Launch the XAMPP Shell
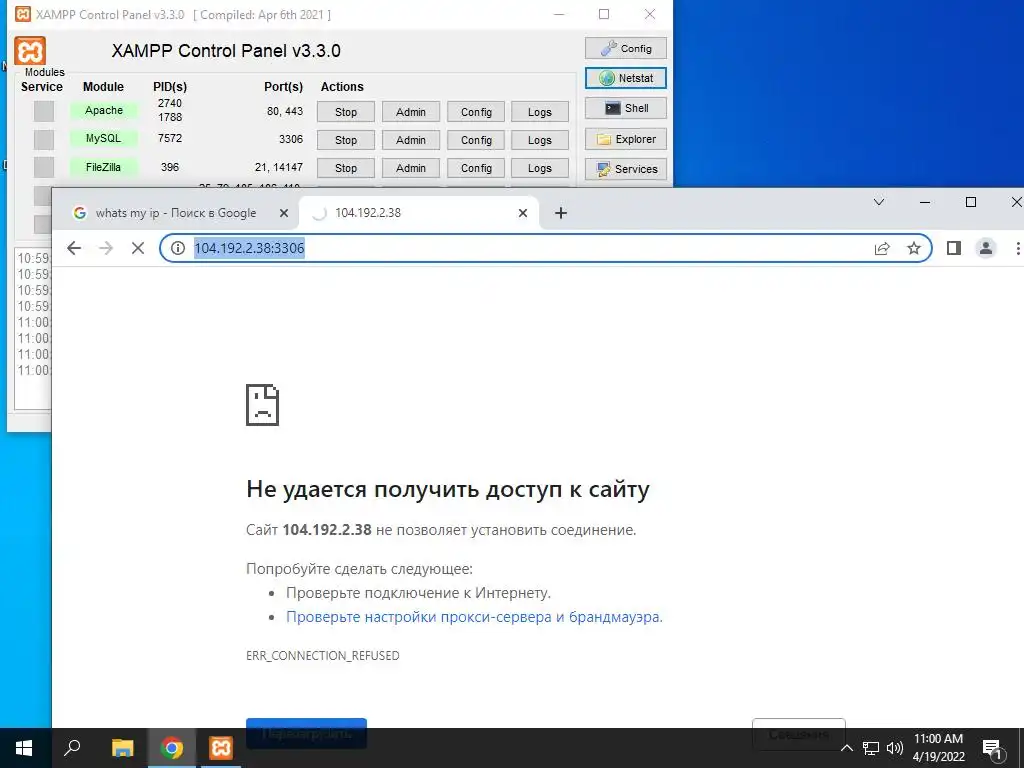 click(x=626, y=108)
